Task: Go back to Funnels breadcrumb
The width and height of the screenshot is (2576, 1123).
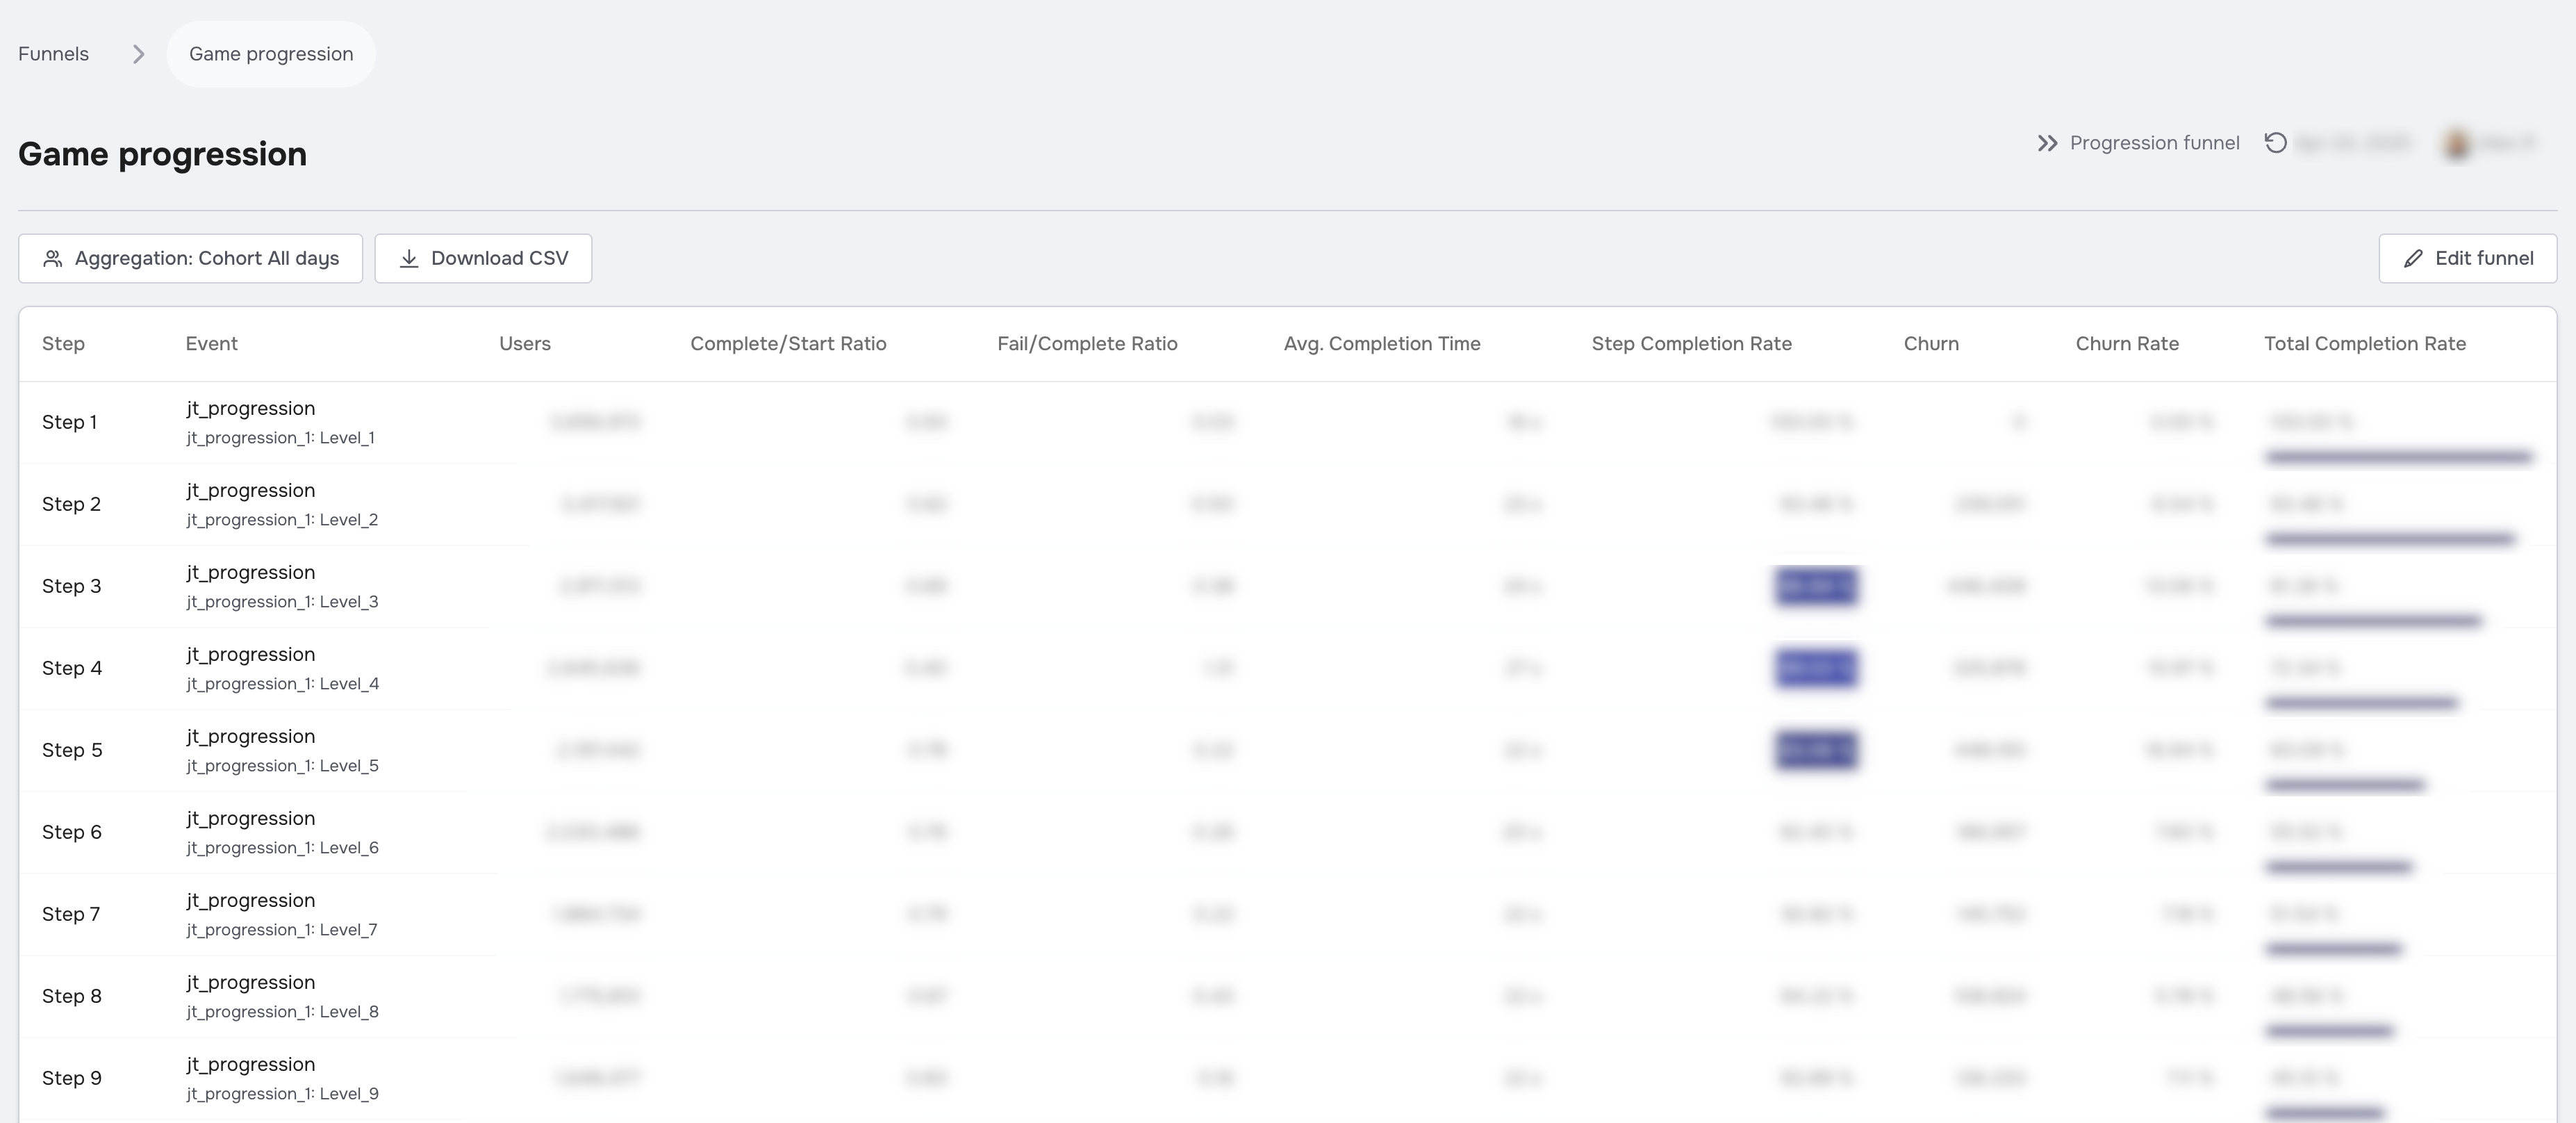Action: coord(53,54)
